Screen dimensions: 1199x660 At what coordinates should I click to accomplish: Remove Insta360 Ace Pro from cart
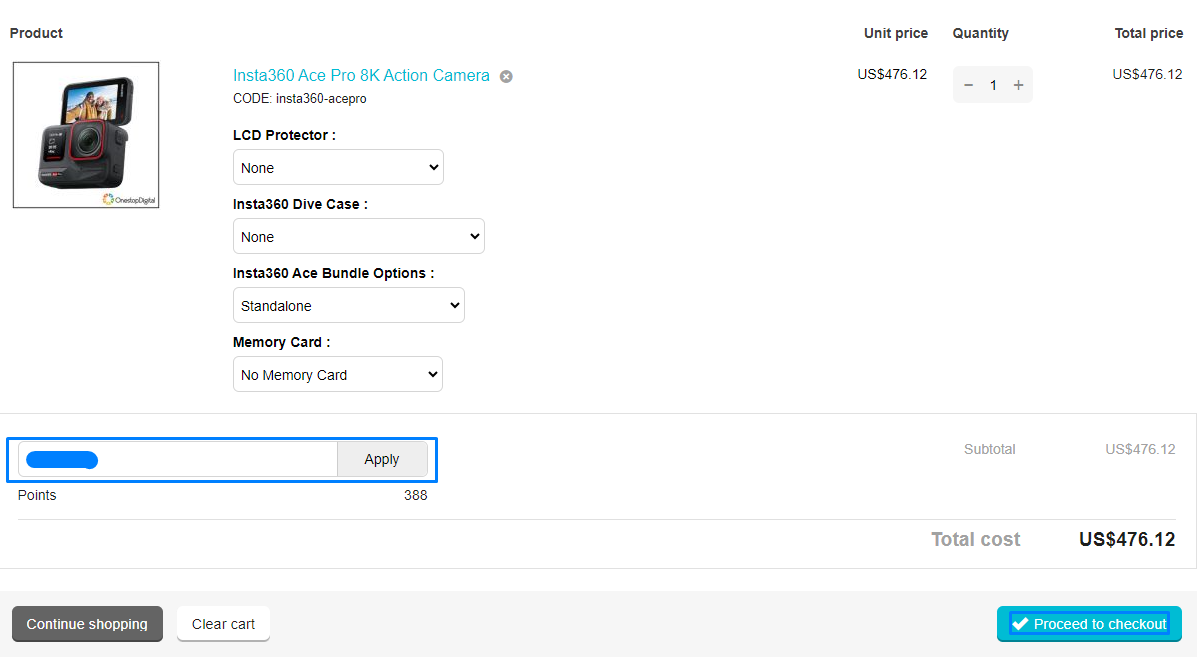coord(506,77)
